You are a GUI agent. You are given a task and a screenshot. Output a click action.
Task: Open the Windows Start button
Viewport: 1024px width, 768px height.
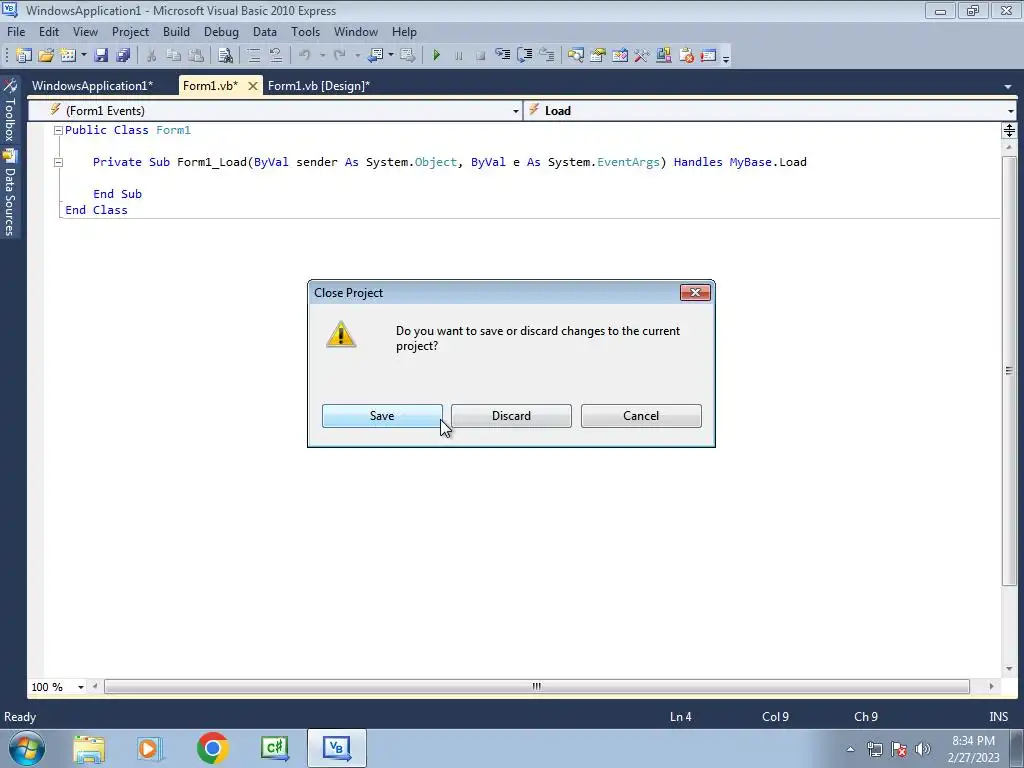point(27,748)
